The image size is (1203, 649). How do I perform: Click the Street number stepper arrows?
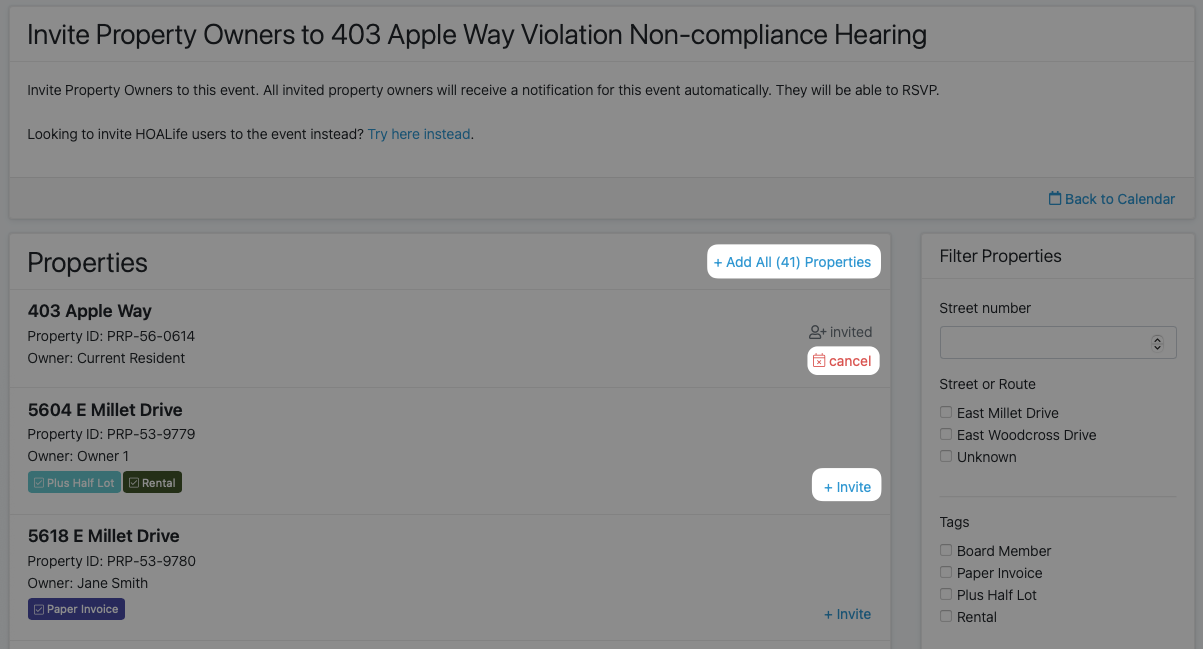(x=1158, y=343)
